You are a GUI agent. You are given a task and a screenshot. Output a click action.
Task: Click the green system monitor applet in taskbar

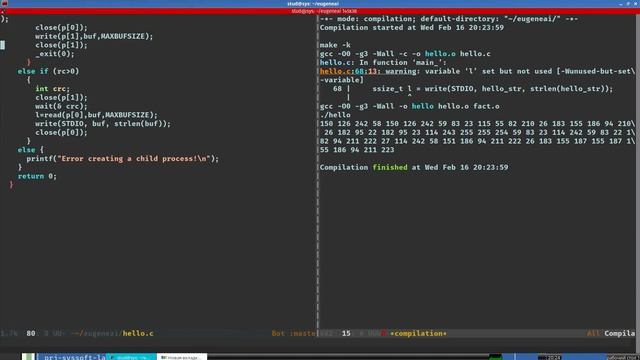[x=496, y=357]
